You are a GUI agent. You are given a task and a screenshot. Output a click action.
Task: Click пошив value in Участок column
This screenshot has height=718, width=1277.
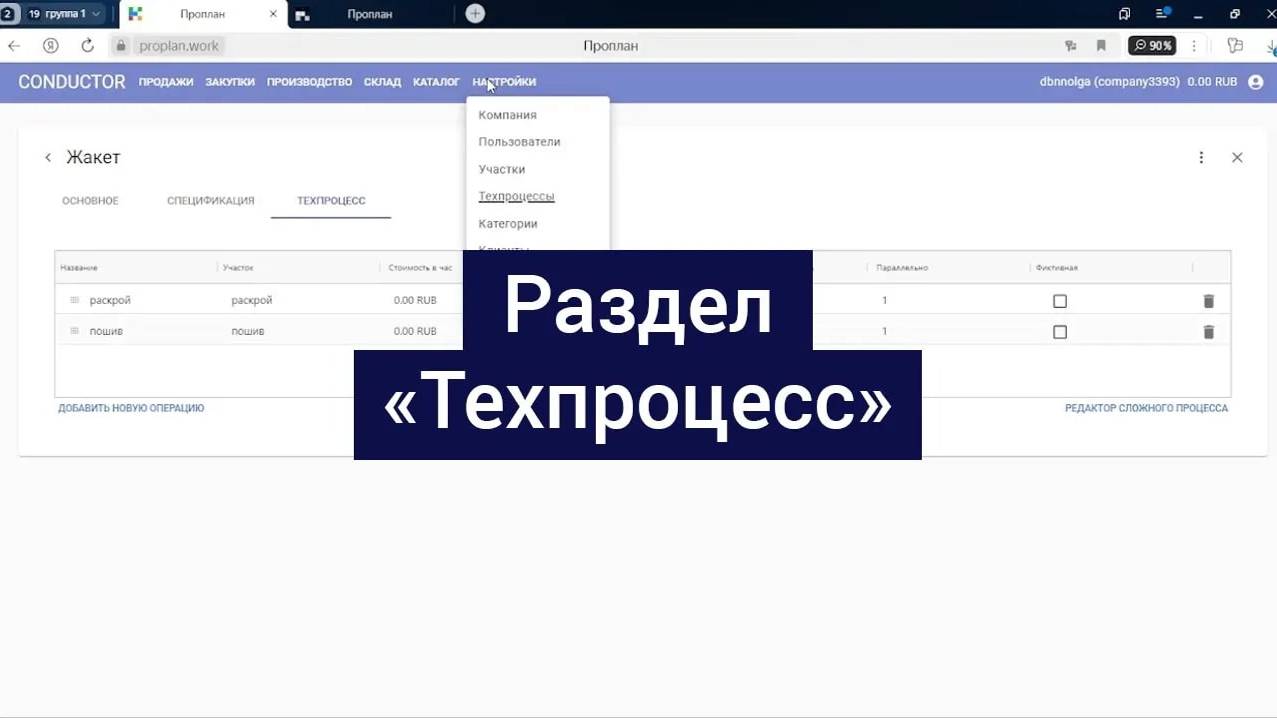tap(248, 331)
